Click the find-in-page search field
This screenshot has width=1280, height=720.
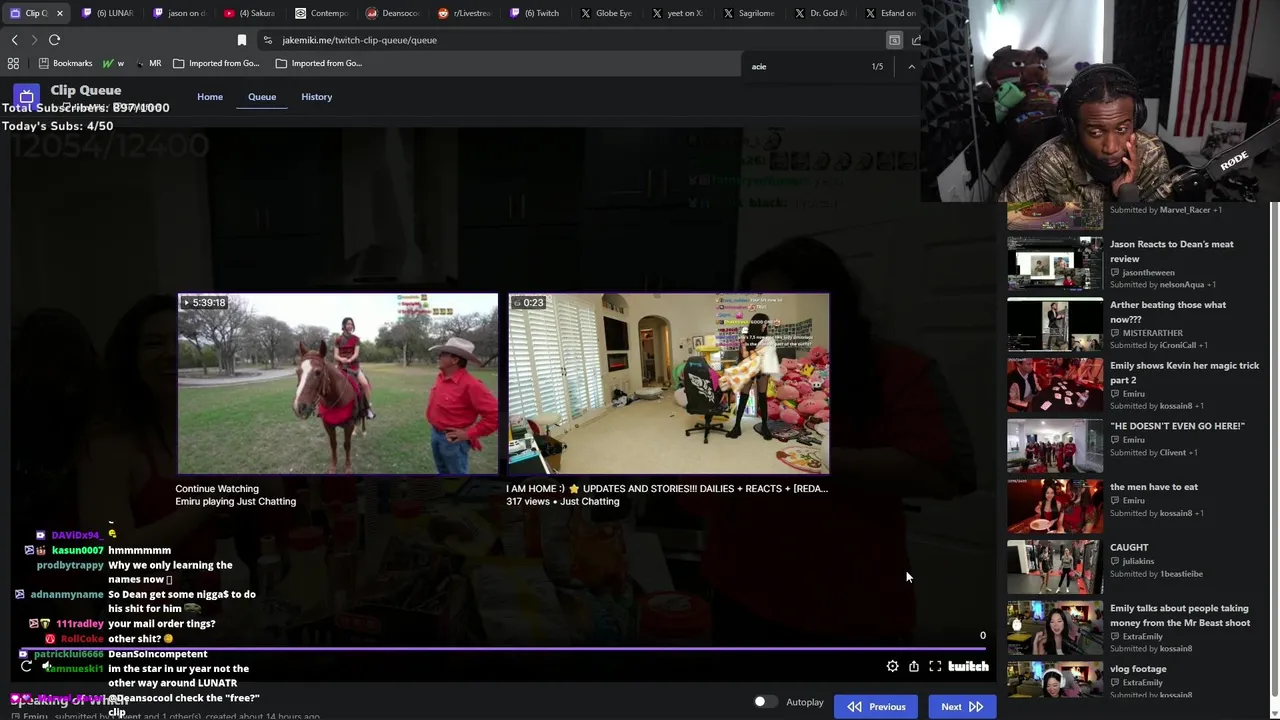point(805,66)
